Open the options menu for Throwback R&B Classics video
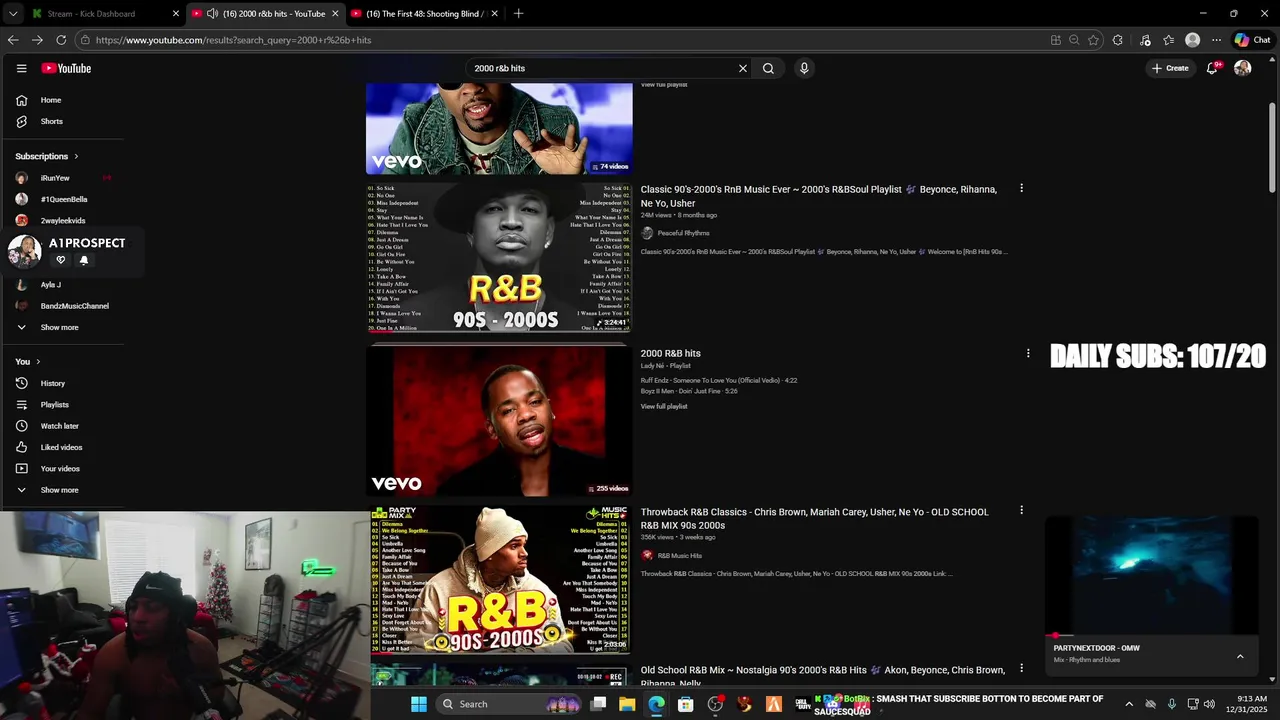The image size is (1280, 720). [1021, 510]
